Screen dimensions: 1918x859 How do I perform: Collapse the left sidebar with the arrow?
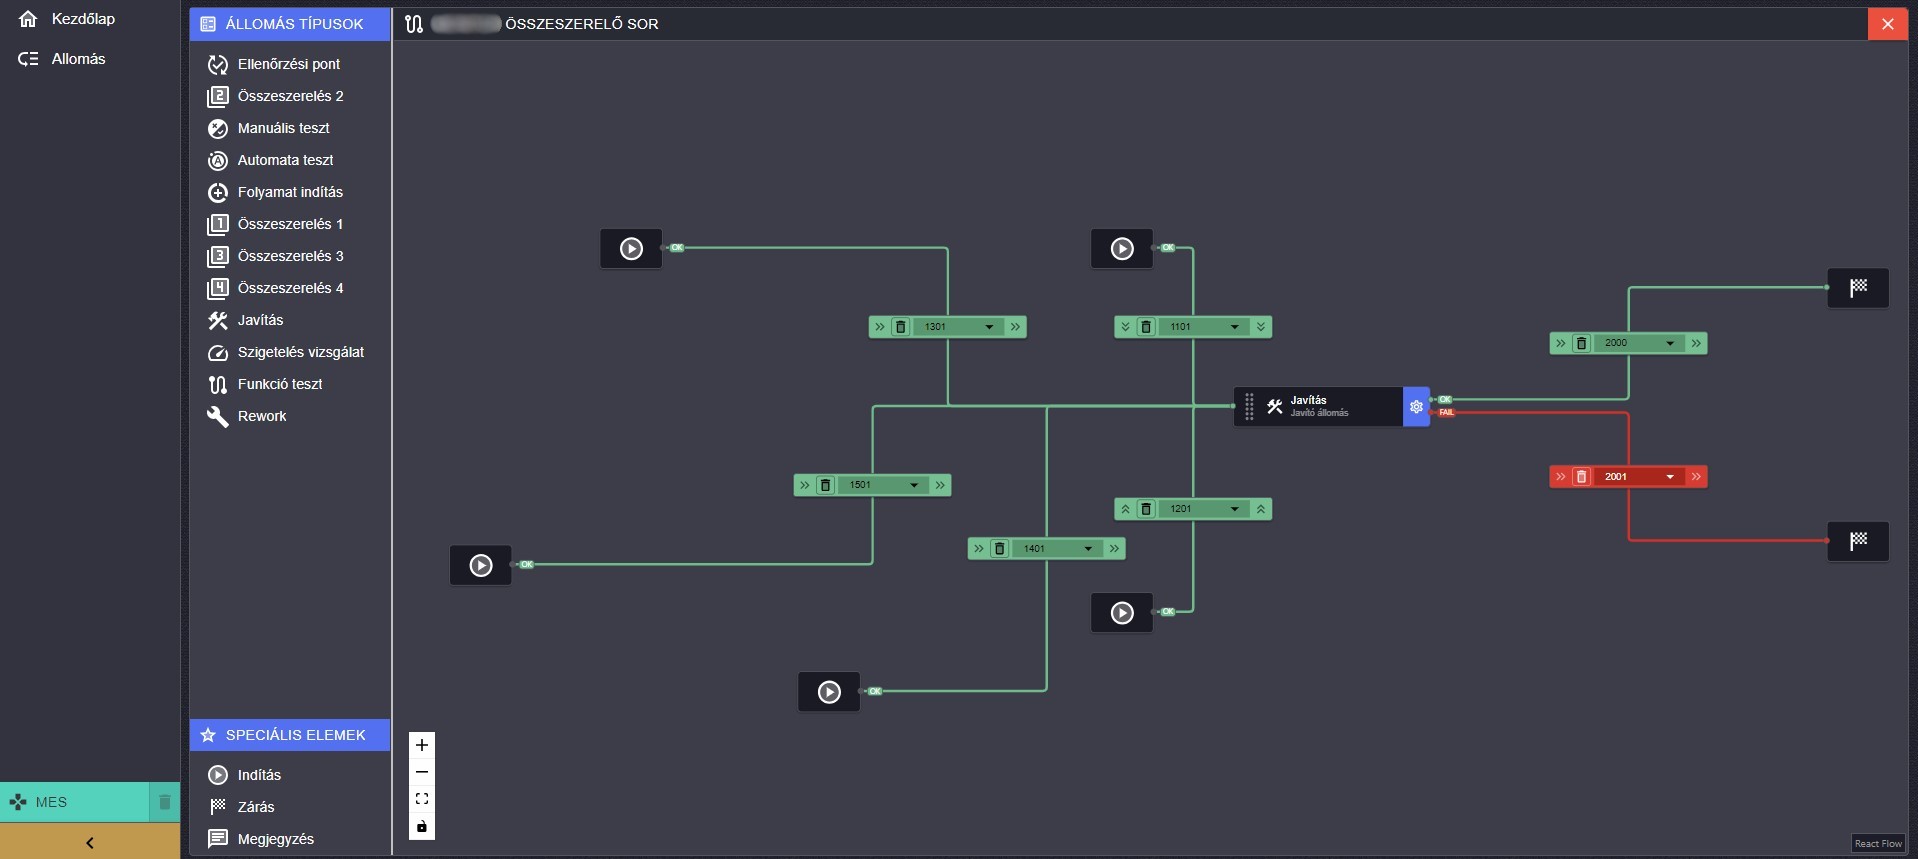coord(90,842)
